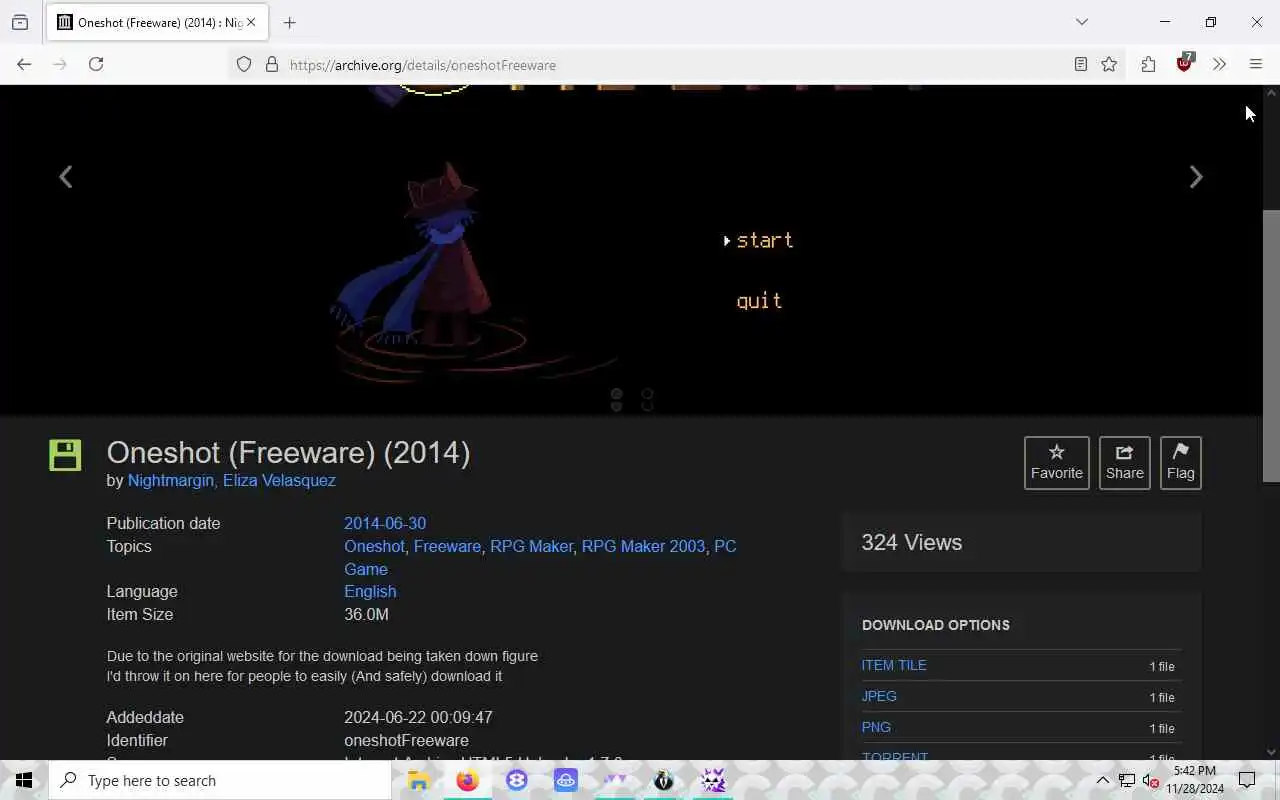Open the English language link
Screen dimensions: 1280x800
click(370, 592)
